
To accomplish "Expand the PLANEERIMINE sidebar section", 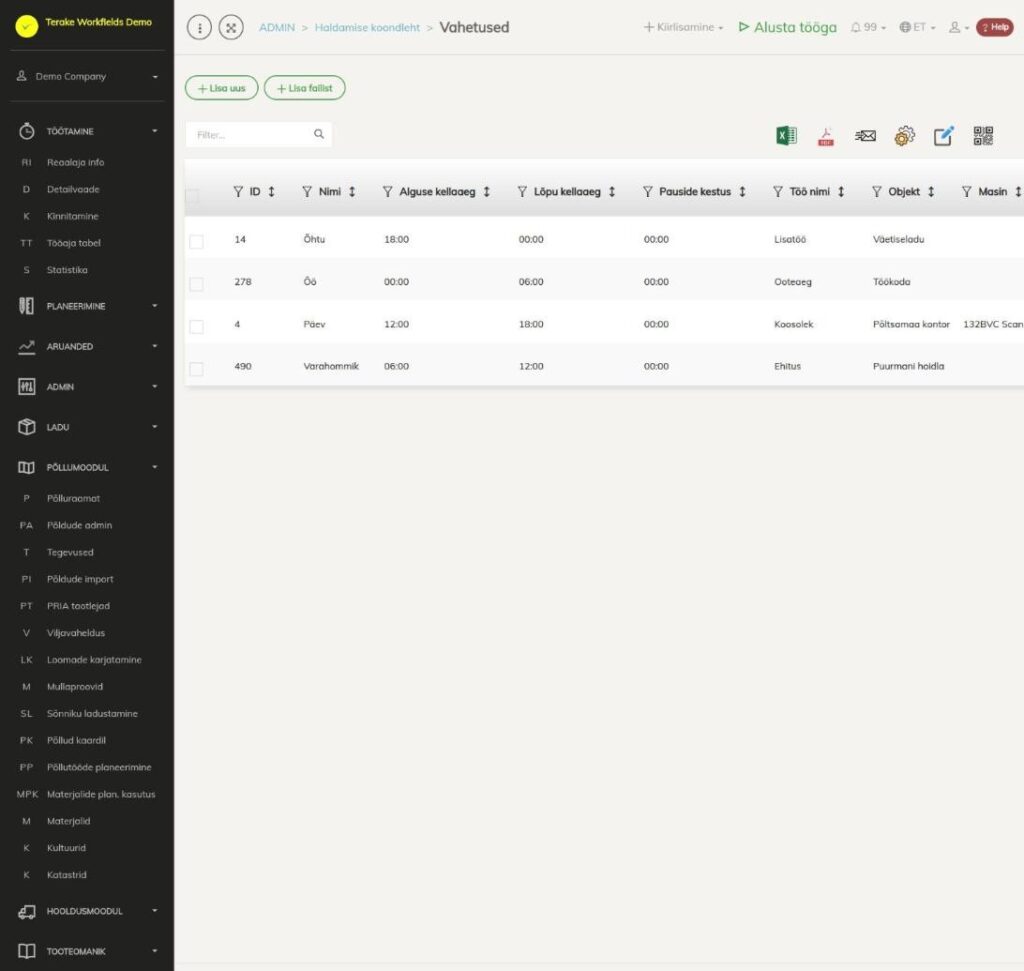I will click(88, 306).
